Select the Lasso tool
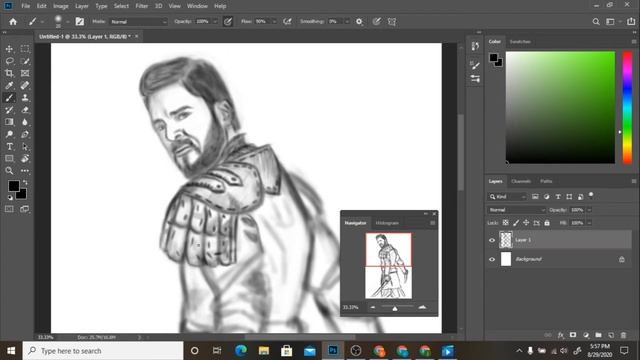Image resolution: width=640 pixels, height=360 pixels. [9, 61]
